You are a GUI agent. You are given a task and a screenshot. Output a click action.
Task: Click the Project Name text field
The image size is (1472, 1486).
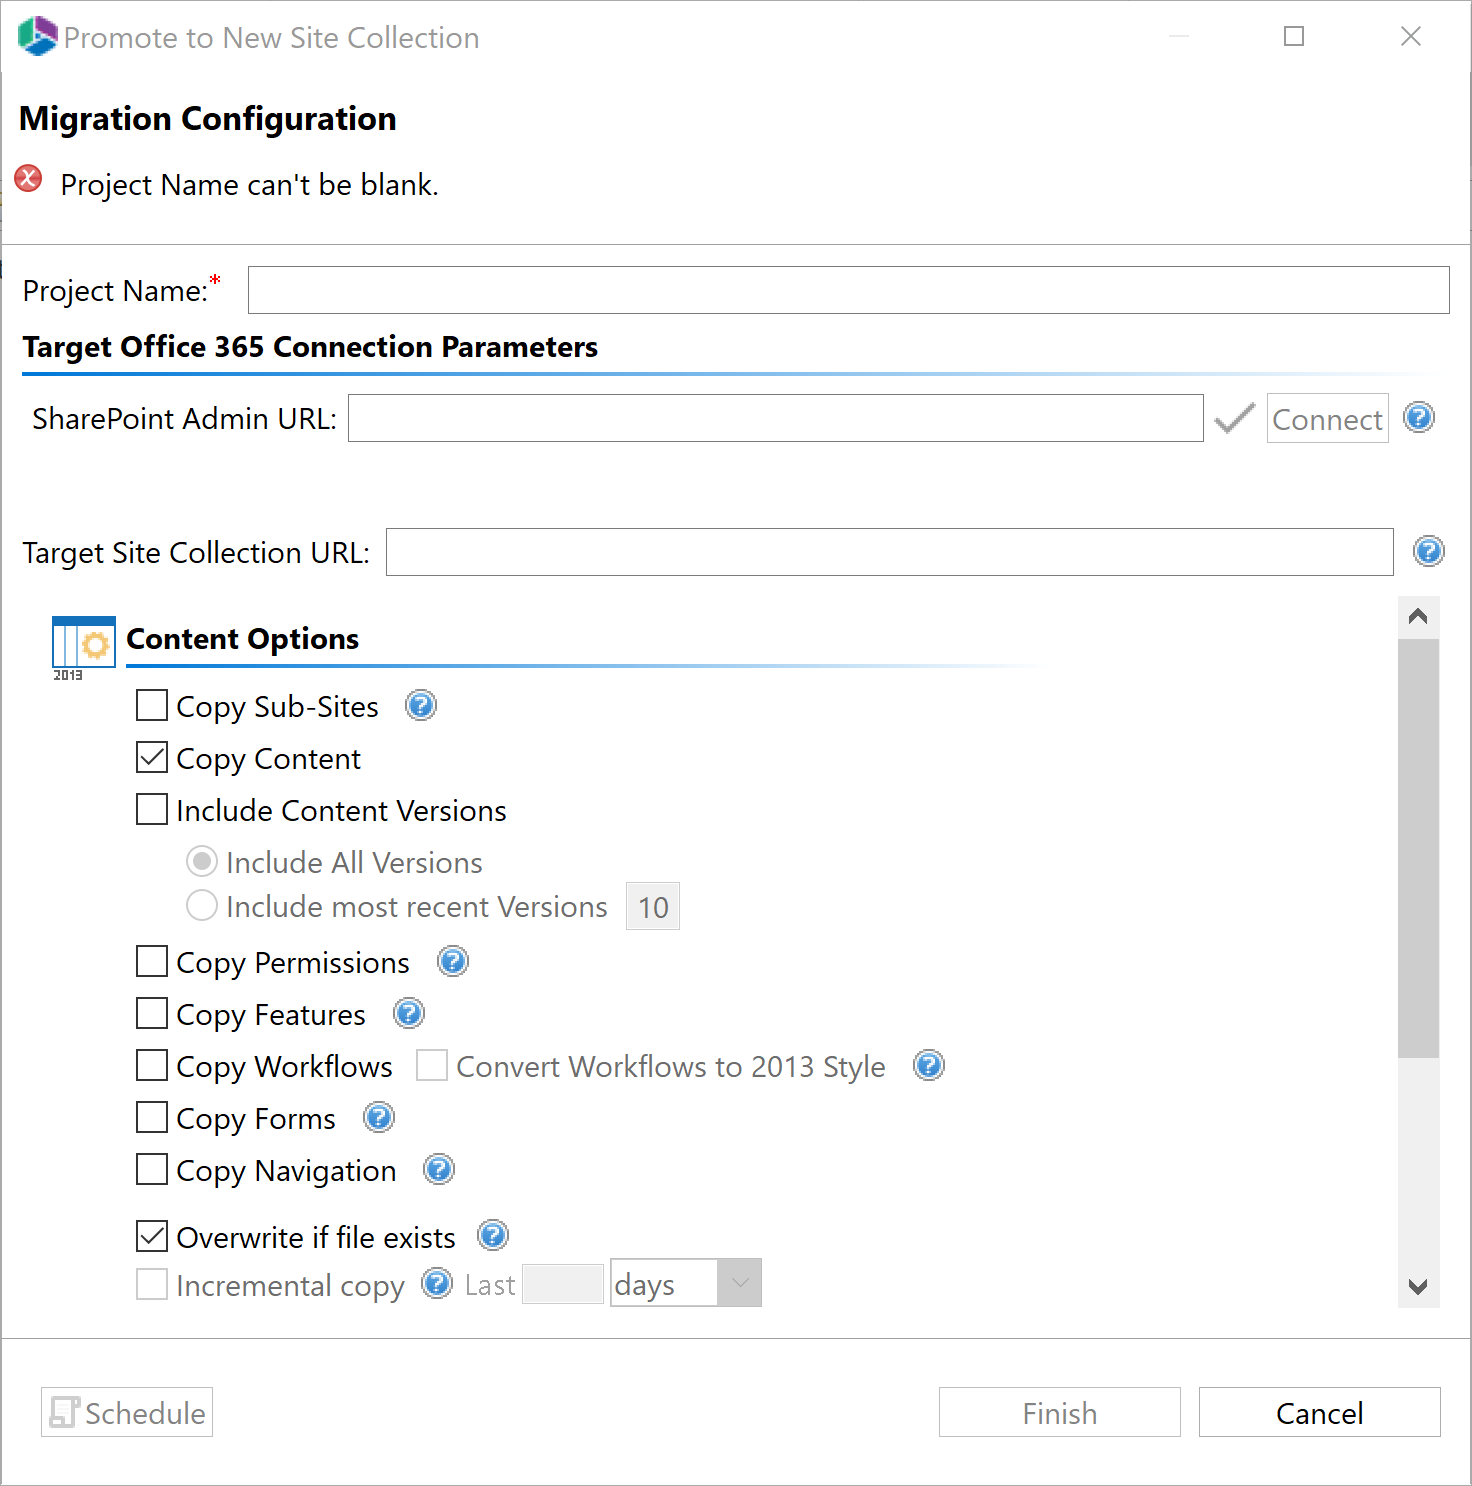[x=848, y=290]
